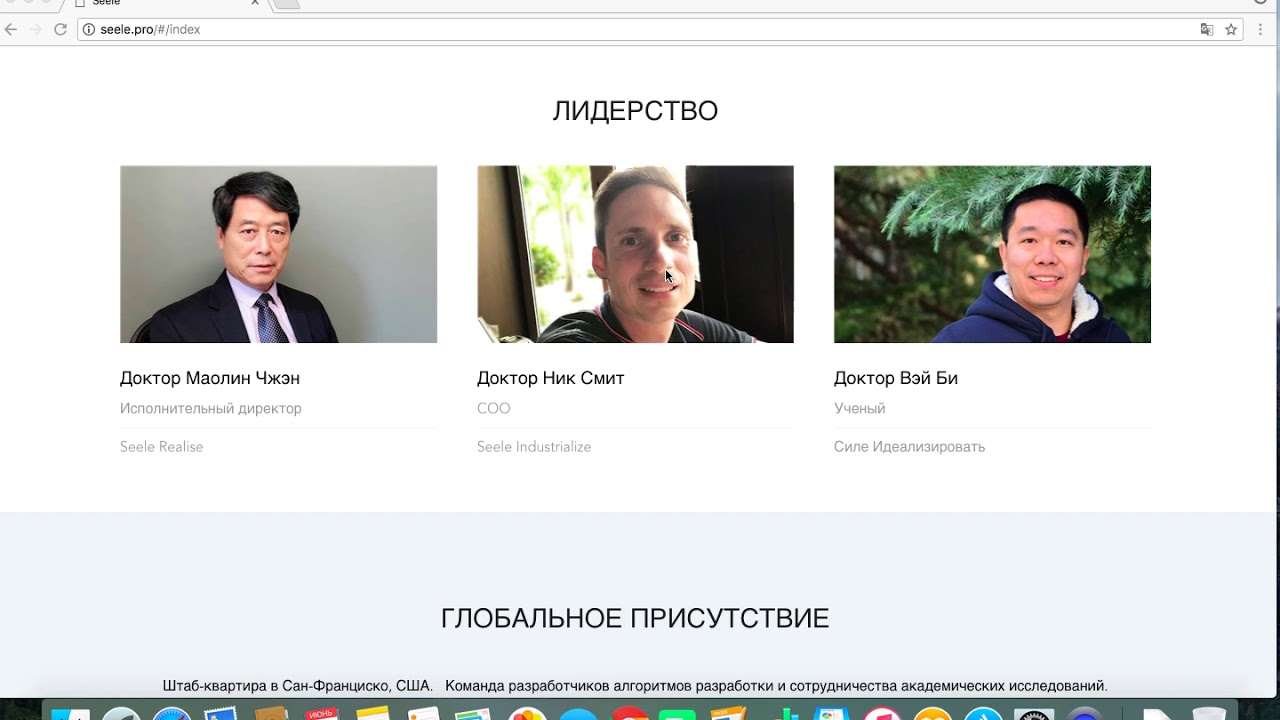Click the Seele Realise text
Screen dimensions: 1280x720
coord(162,447)
